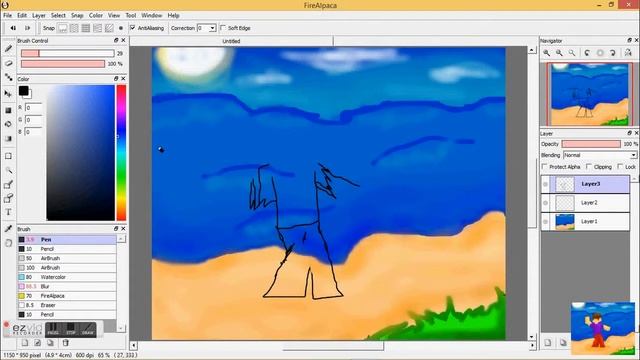This screenshot has height=360, width=640.
Task: Open the File menu
Action: point(7,16)
